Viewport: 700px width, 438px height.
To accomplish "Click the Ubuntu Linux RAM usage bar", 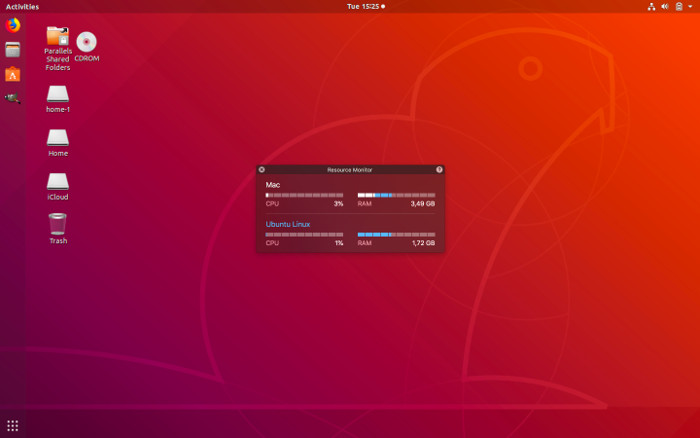I will (x=396, y=234).
